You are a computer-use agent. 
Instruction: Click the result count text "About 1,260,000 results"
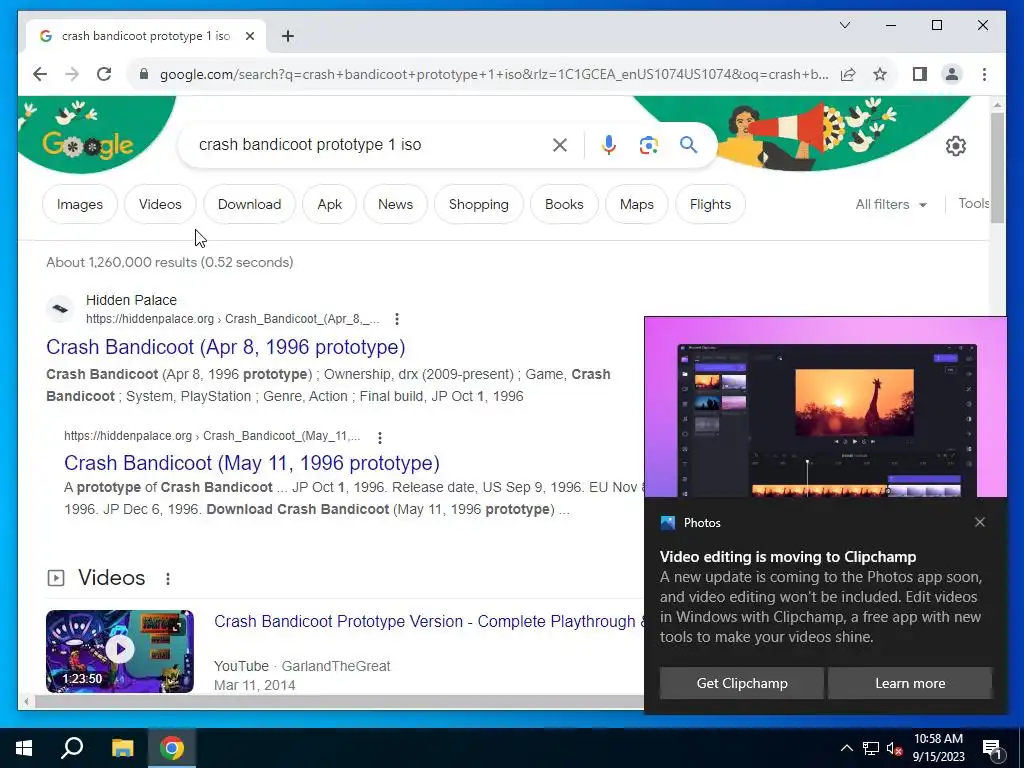121,263
